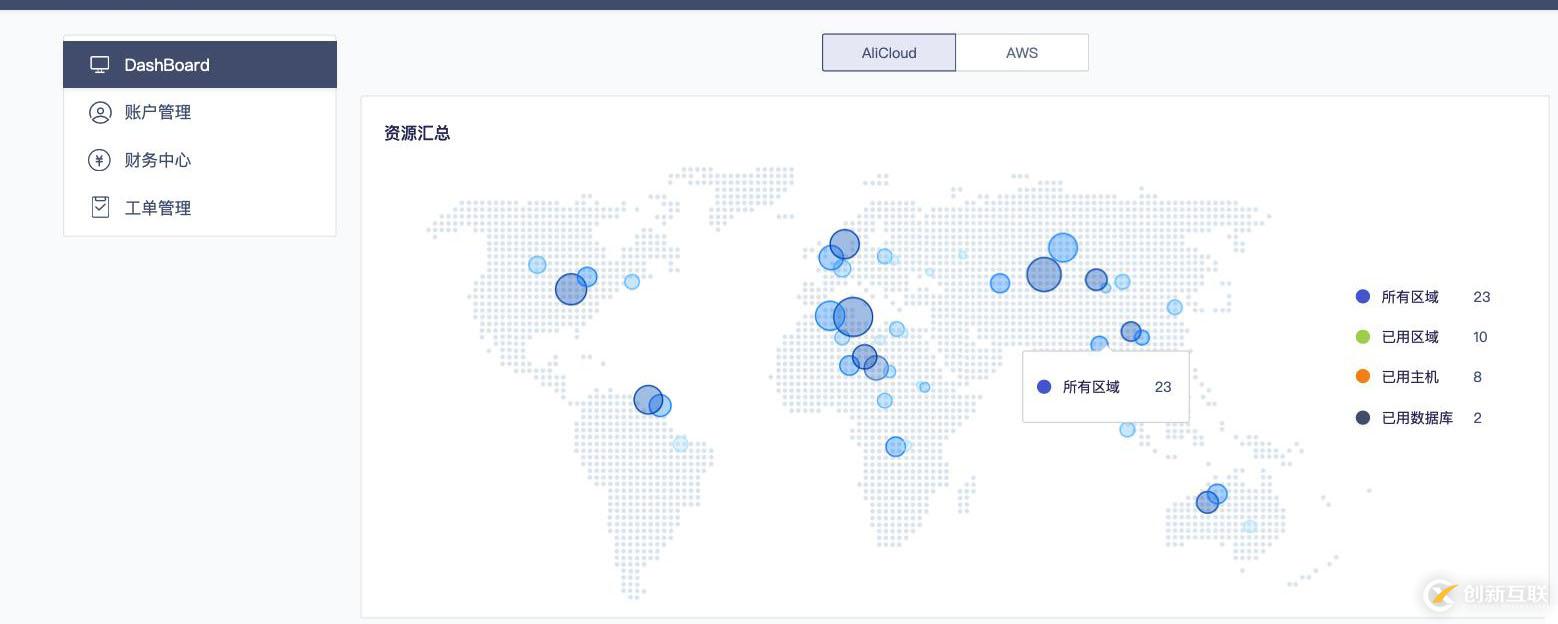Click the 财务中心 yen icon
This screenshot has width=1558, height=624.
click(x=99, y=160)
